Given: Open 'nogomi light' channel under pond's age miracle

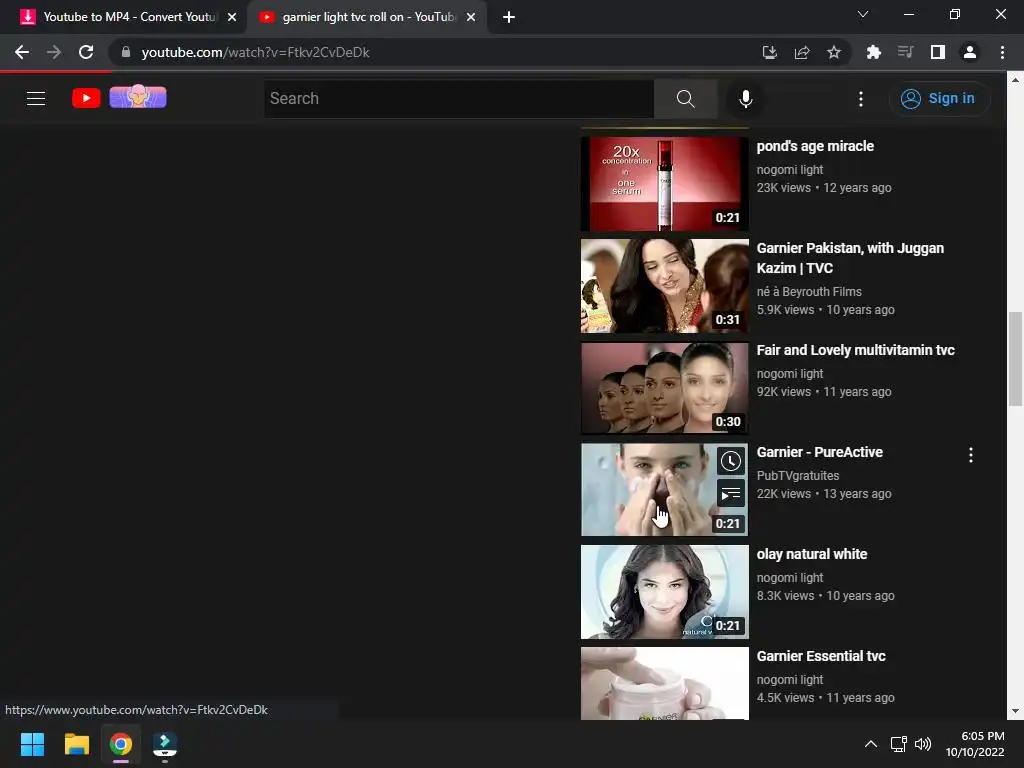Looking at the screenshot, I should (x=790, y=170).
